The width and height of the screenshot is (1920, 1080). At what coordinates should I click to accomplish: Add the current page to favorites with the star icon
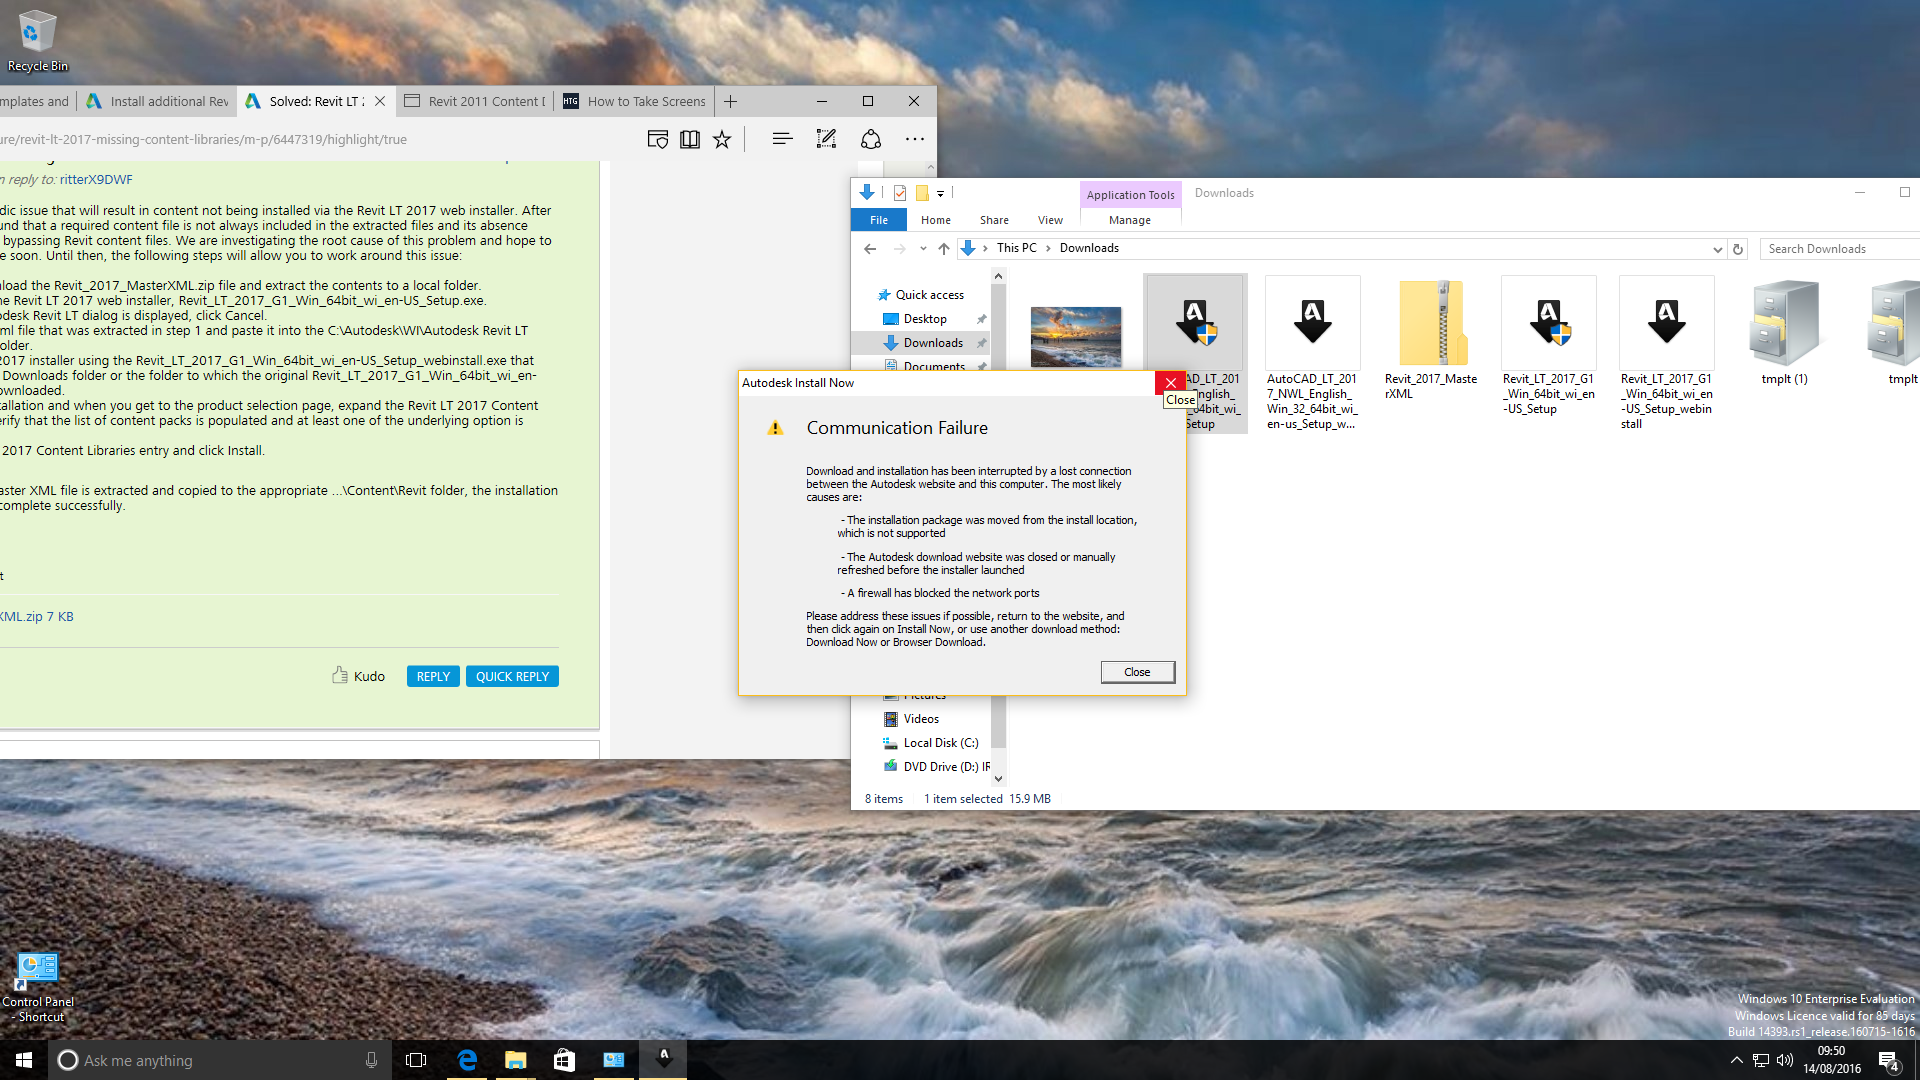[722, 139]
